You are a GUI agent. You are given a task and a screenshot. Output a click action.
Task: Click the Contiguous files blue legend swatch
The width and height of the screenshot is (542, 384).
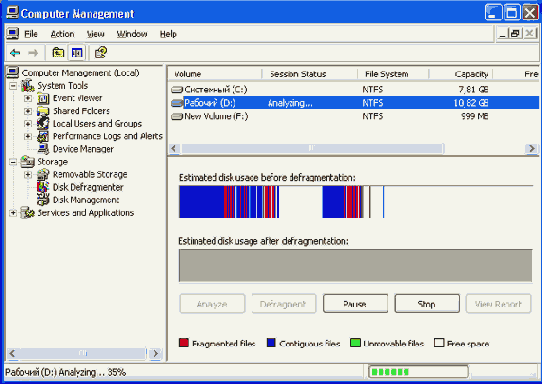pyautogui.click(x=271, y=343)
